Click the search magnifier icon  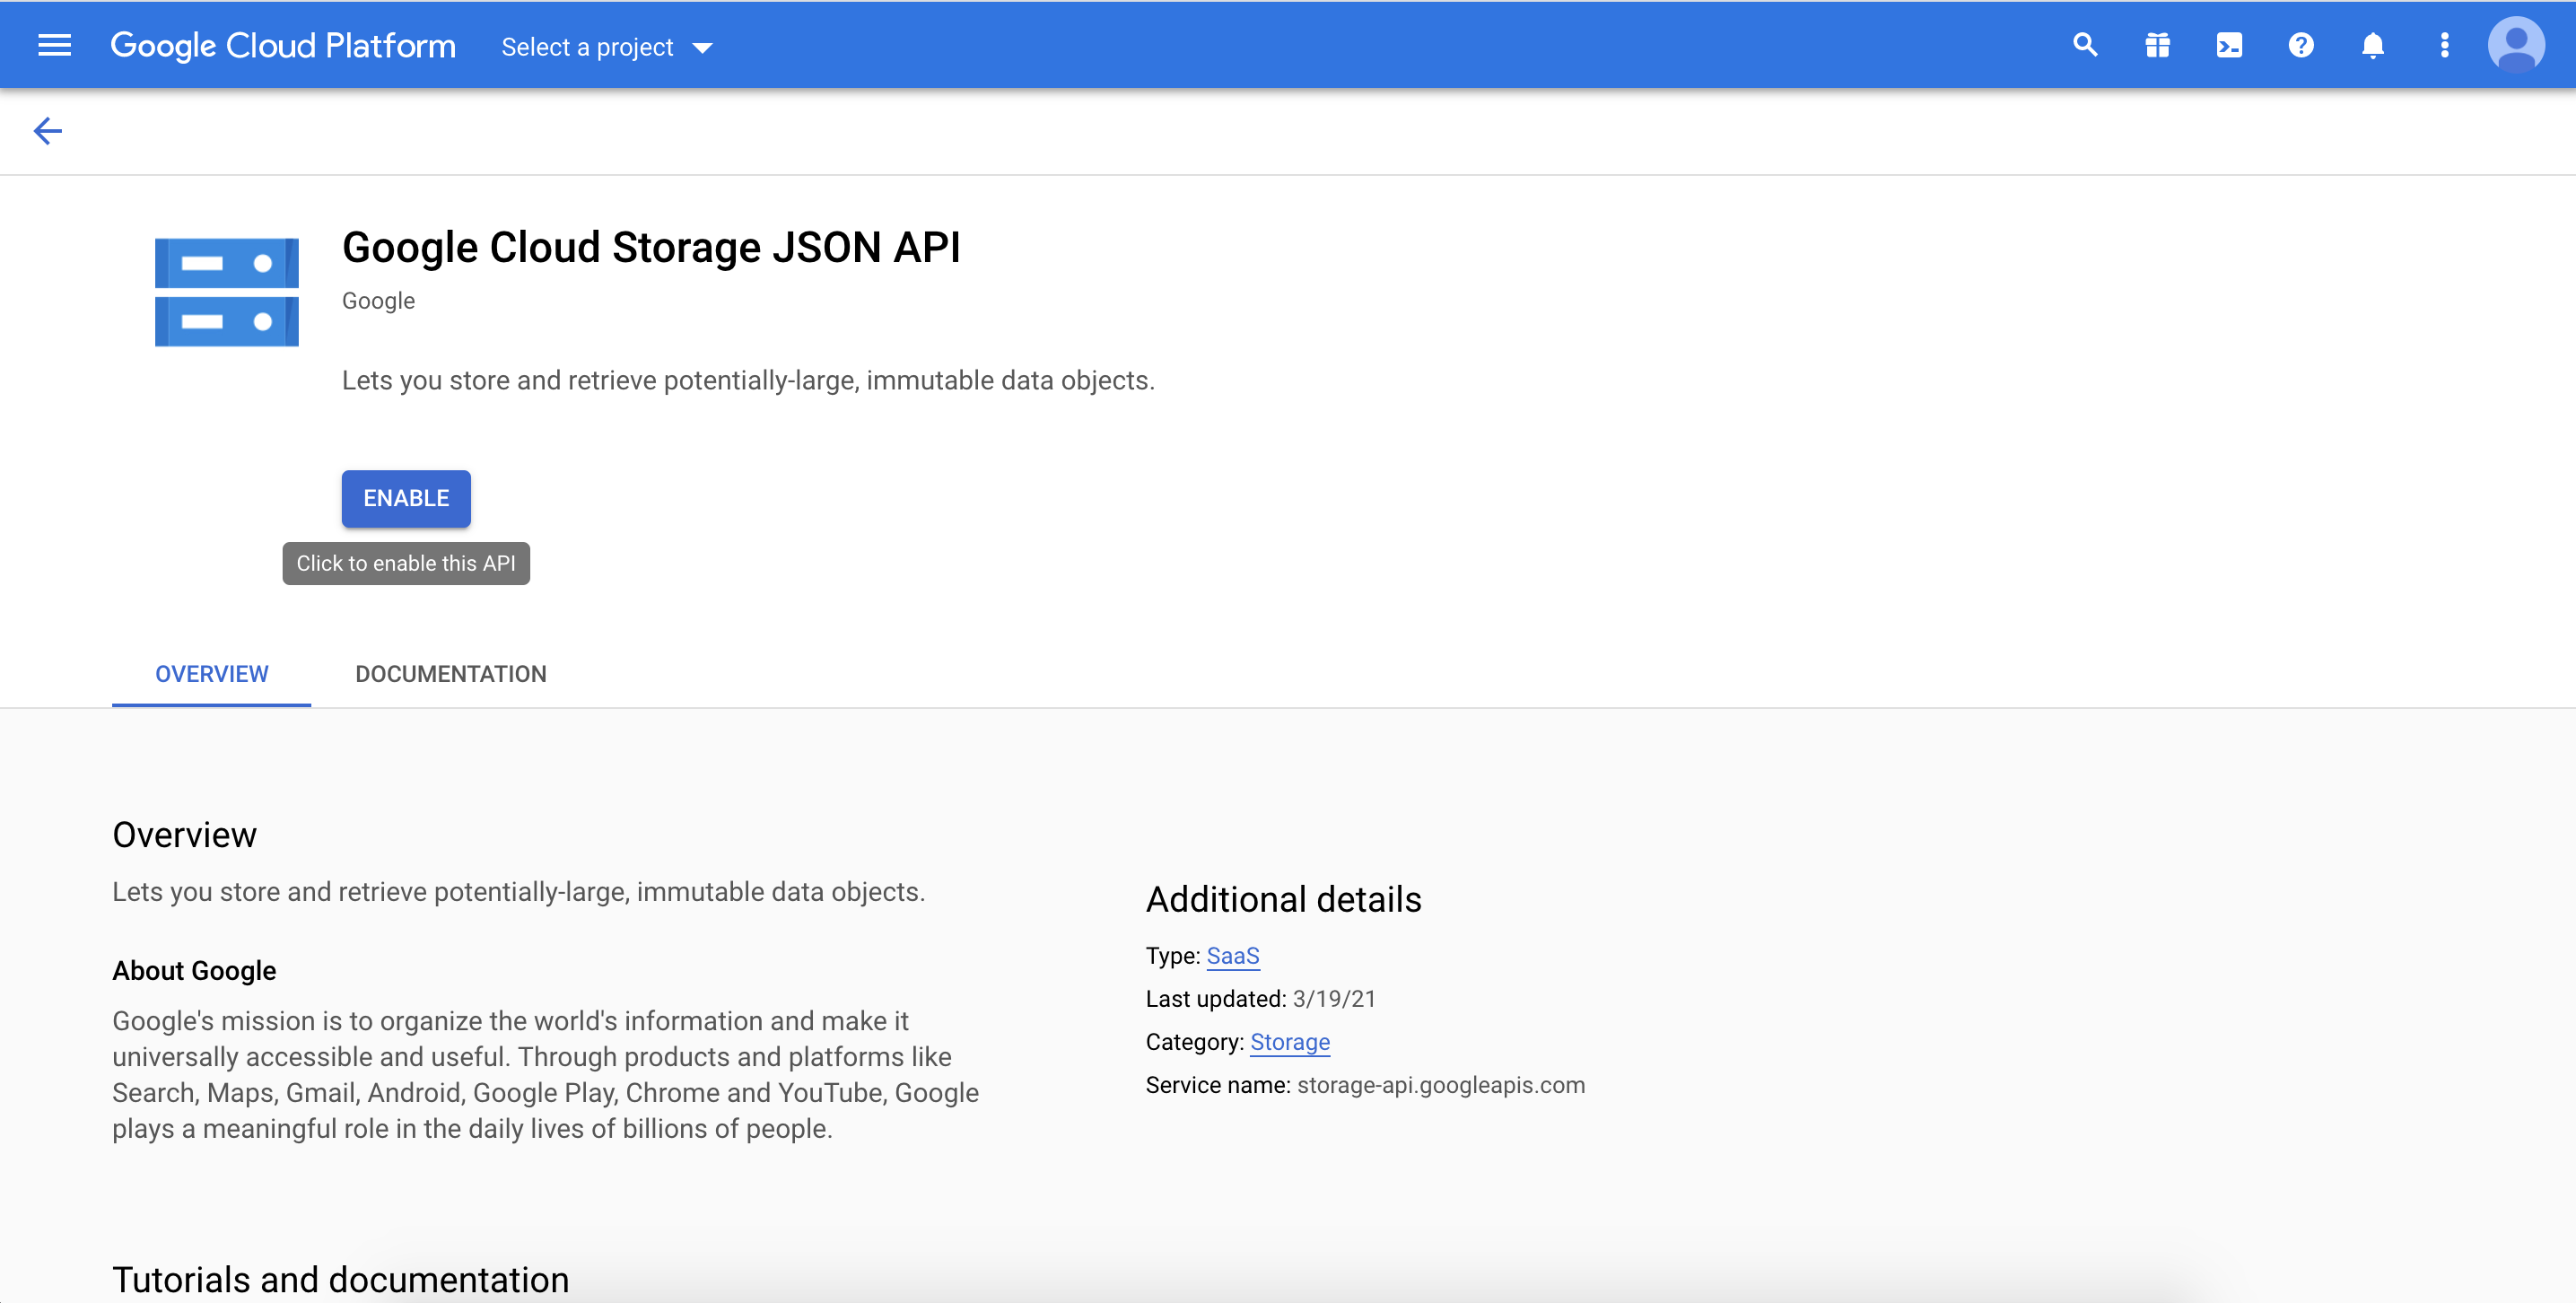point(2085,45)
